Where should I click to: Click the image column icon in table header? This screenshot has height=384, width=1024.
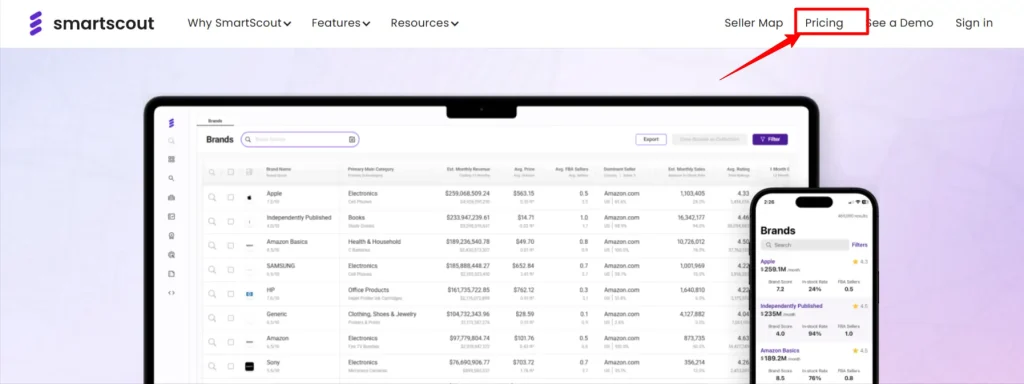tap(249, 172)
